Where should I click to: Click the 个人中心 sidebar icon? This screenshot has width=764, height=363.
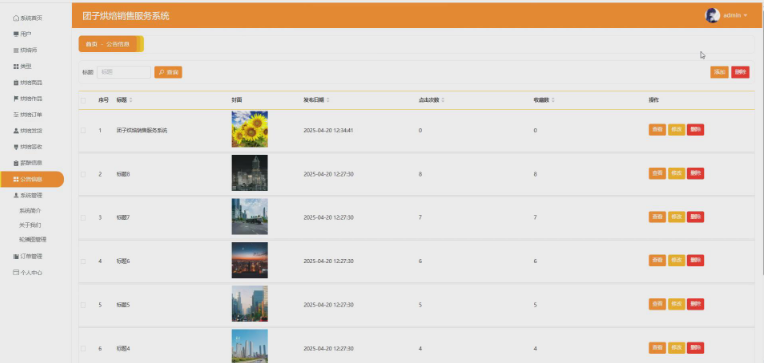tap(16, 272)
